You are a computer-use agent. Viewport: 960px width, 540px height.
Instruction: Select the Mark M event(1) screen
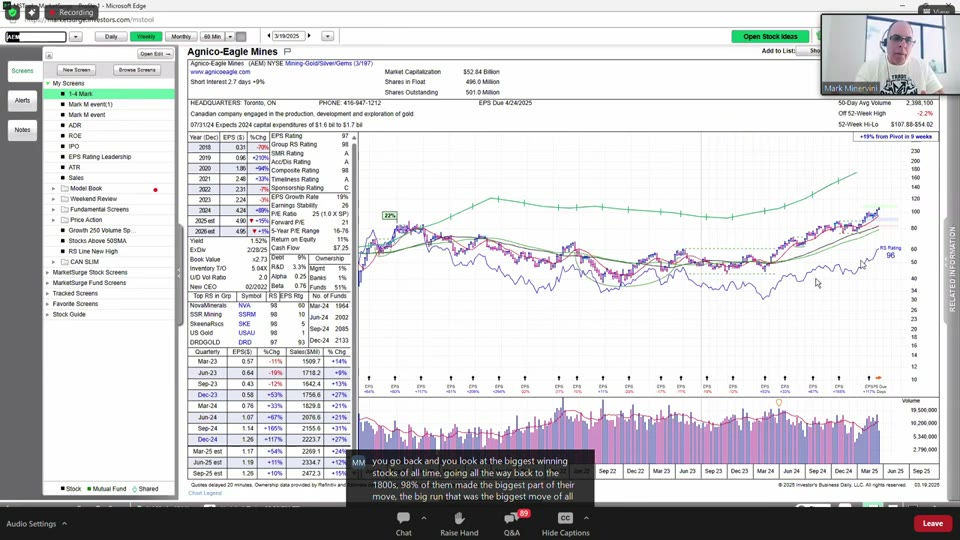coord(90,104)
